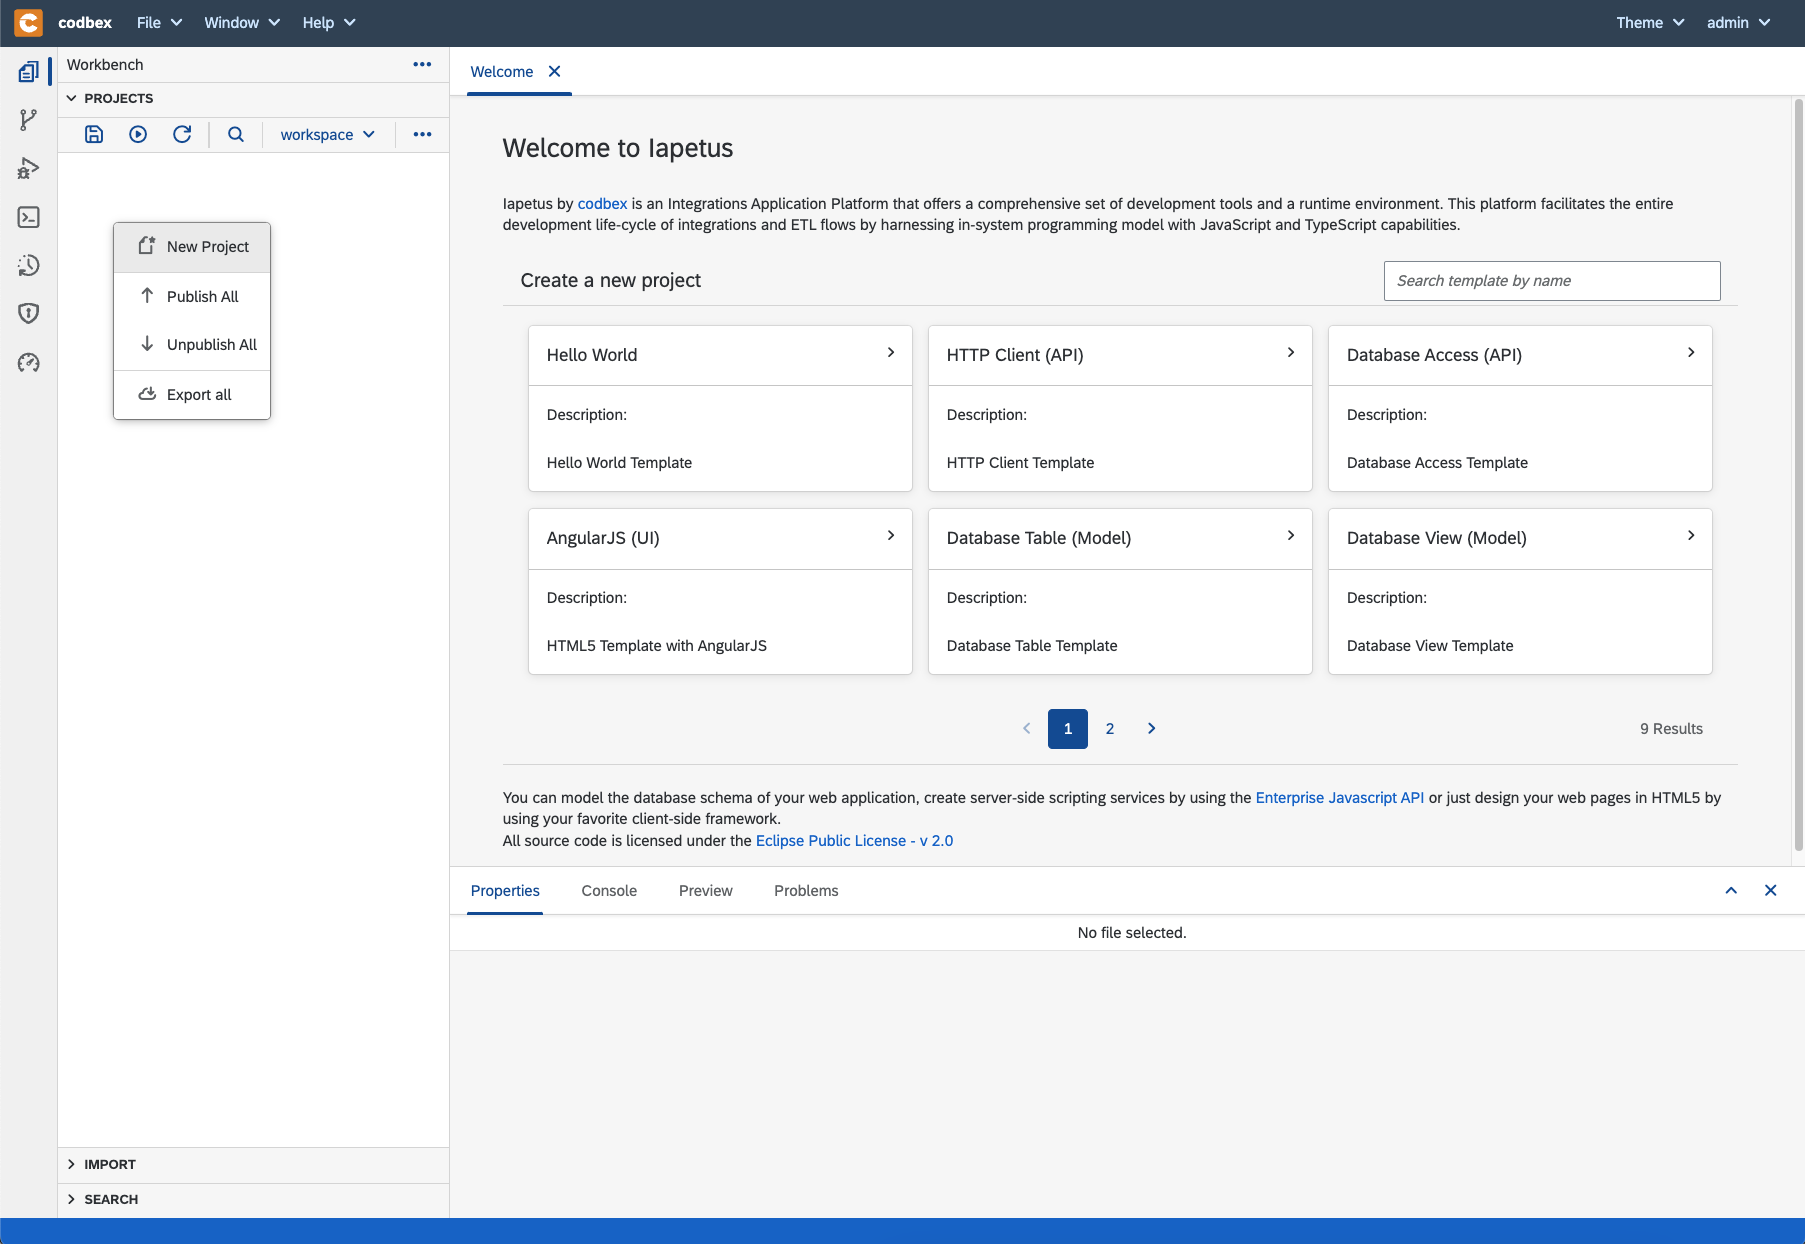The height and width of the screenshot is (1244, 1805).
Task: Open the Git perspective branch icon
Action: pyautogui.click(x=29, y=120)
